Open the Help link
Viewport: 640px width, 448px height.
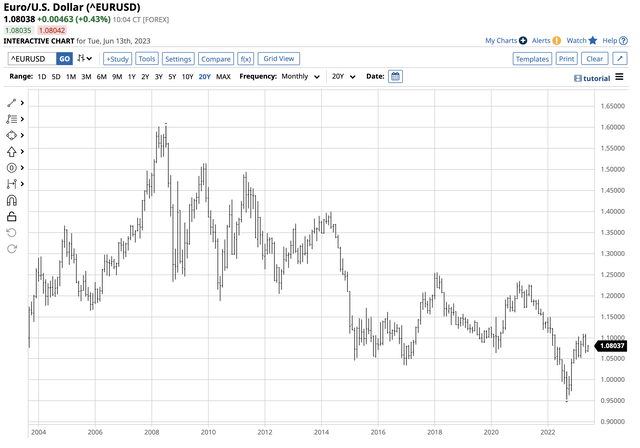click(610, 40)
